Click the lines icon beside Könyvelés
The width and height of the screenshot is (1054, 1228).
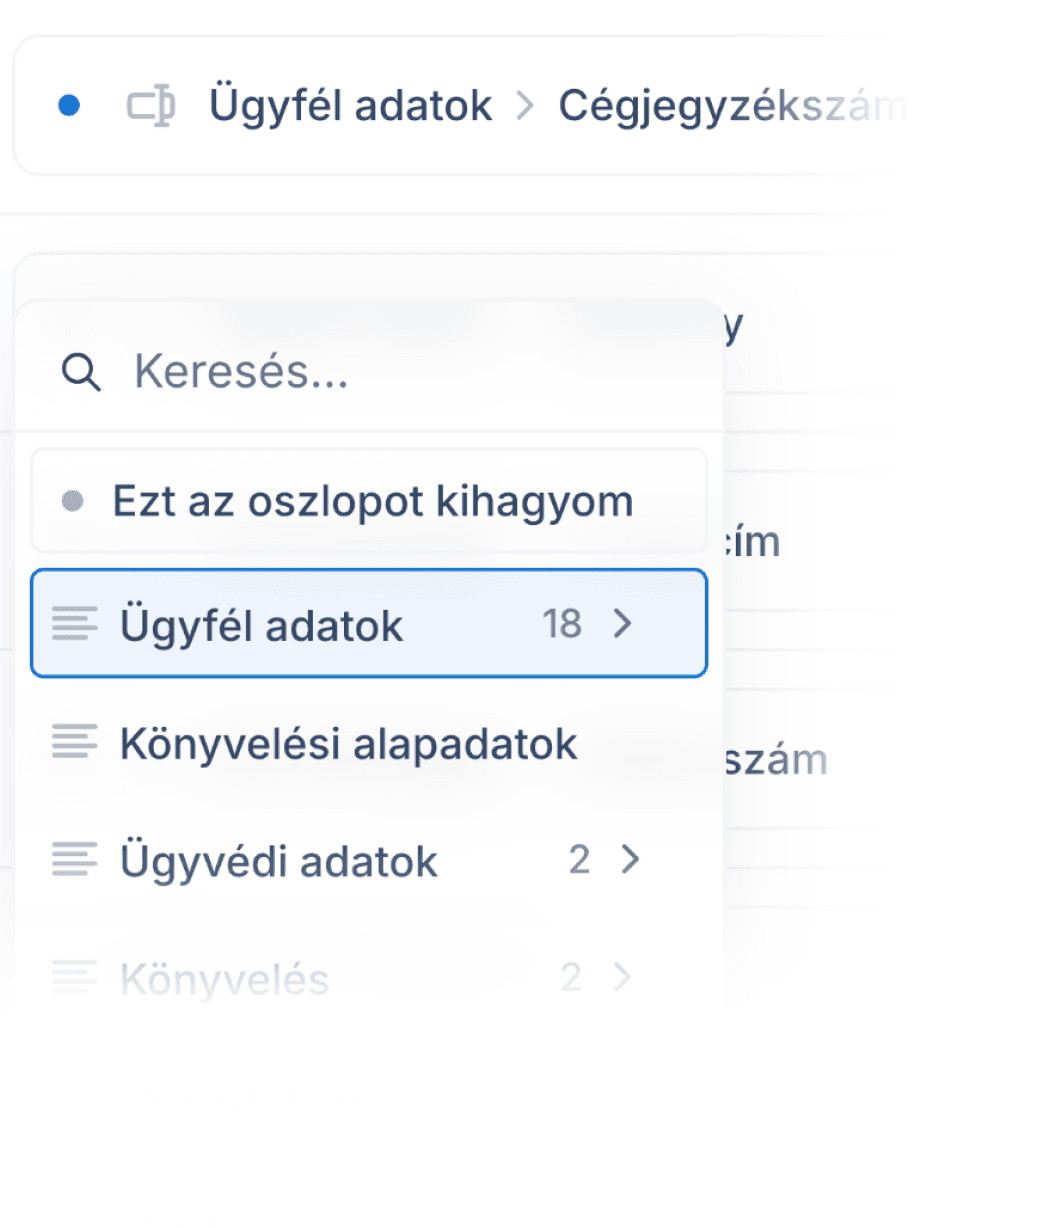[x=75, y=977]
